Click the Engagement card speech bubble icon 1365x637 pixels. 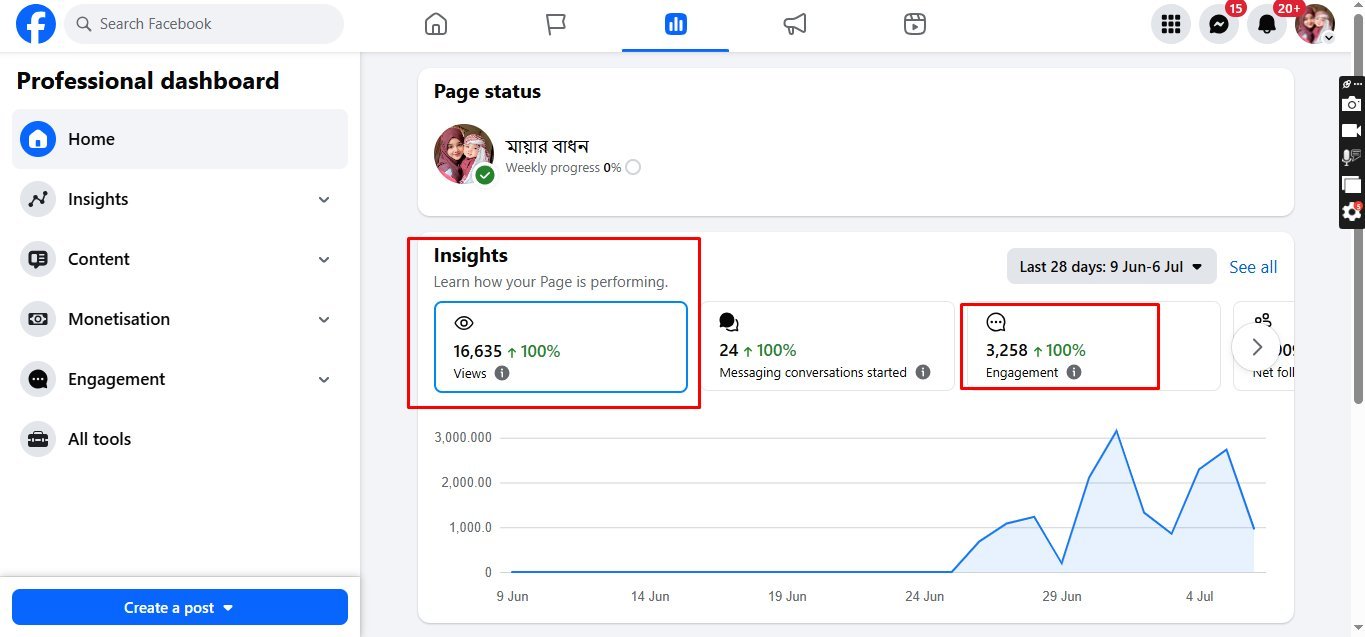(996, 322)
